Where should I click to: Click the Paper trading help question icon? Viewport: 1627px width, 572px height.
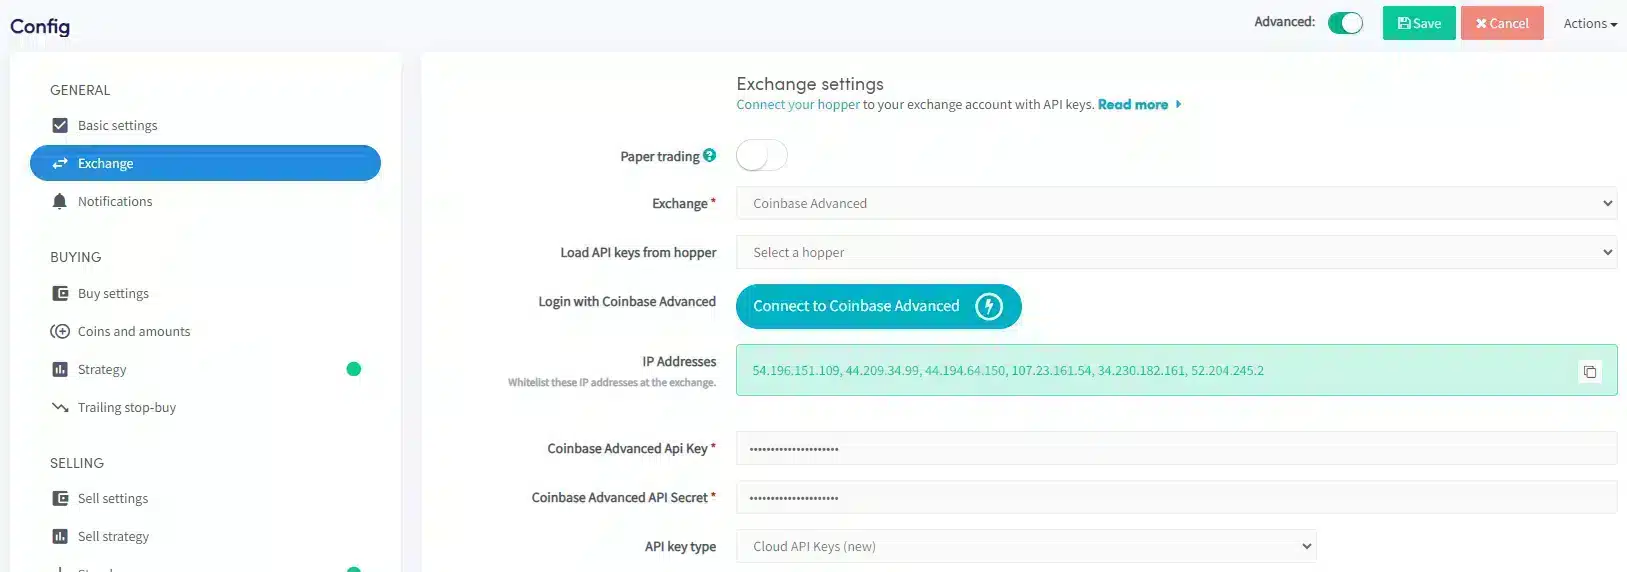(x=710, y=155)
